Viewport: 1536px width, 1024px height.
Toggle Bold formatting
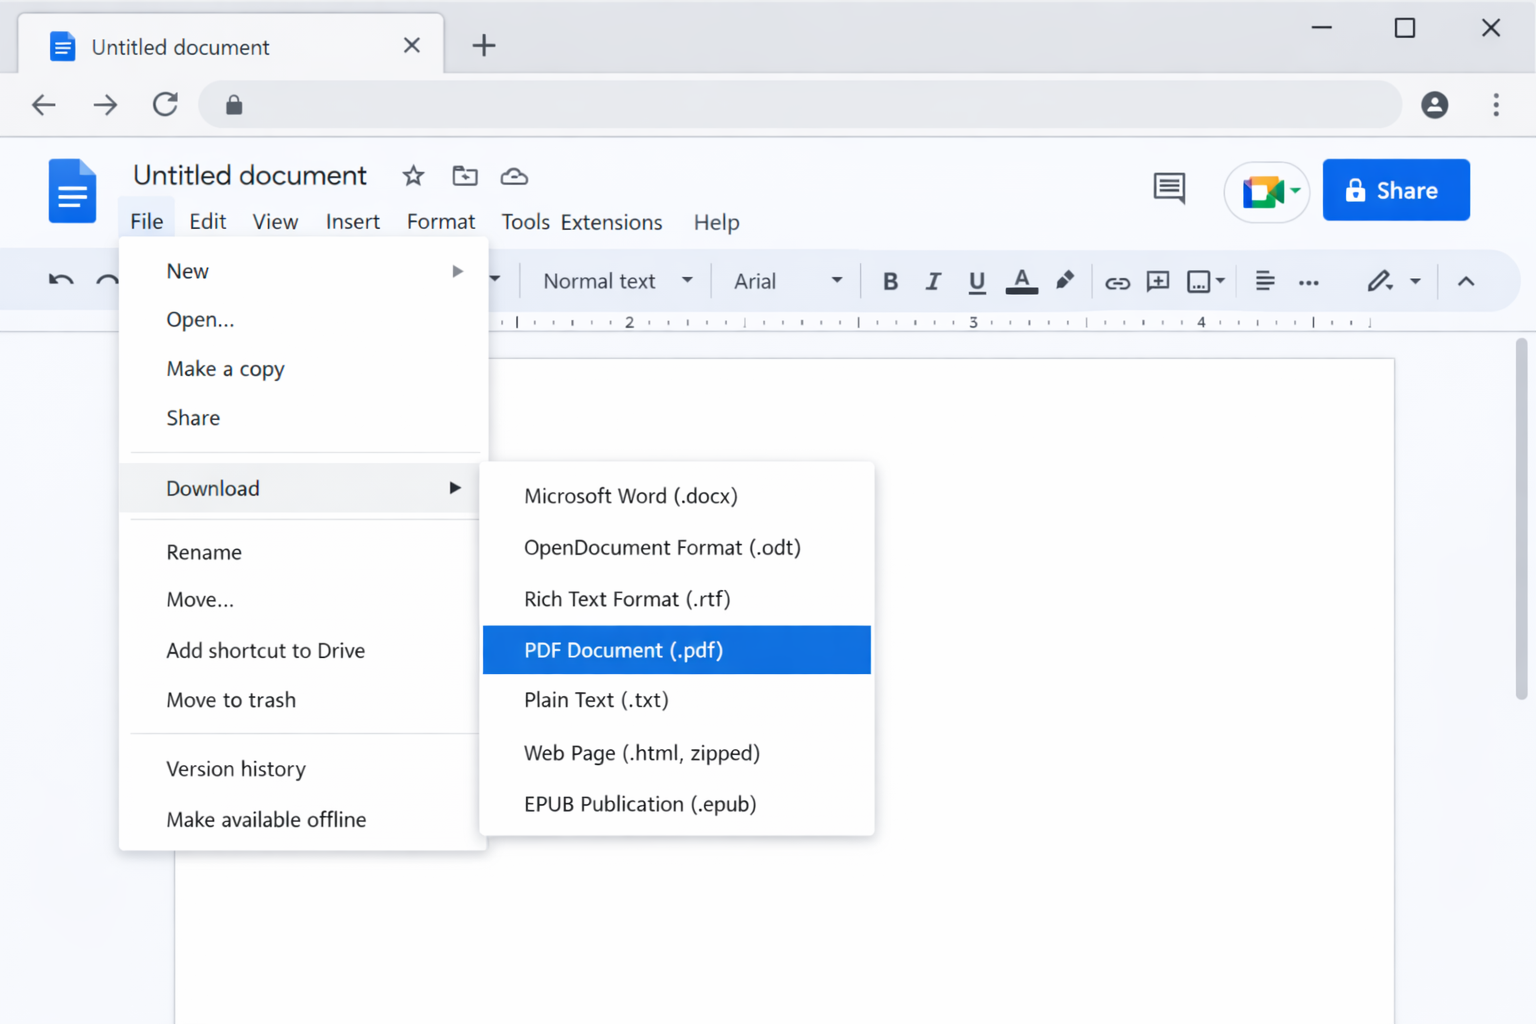click(x=890, y=282)
